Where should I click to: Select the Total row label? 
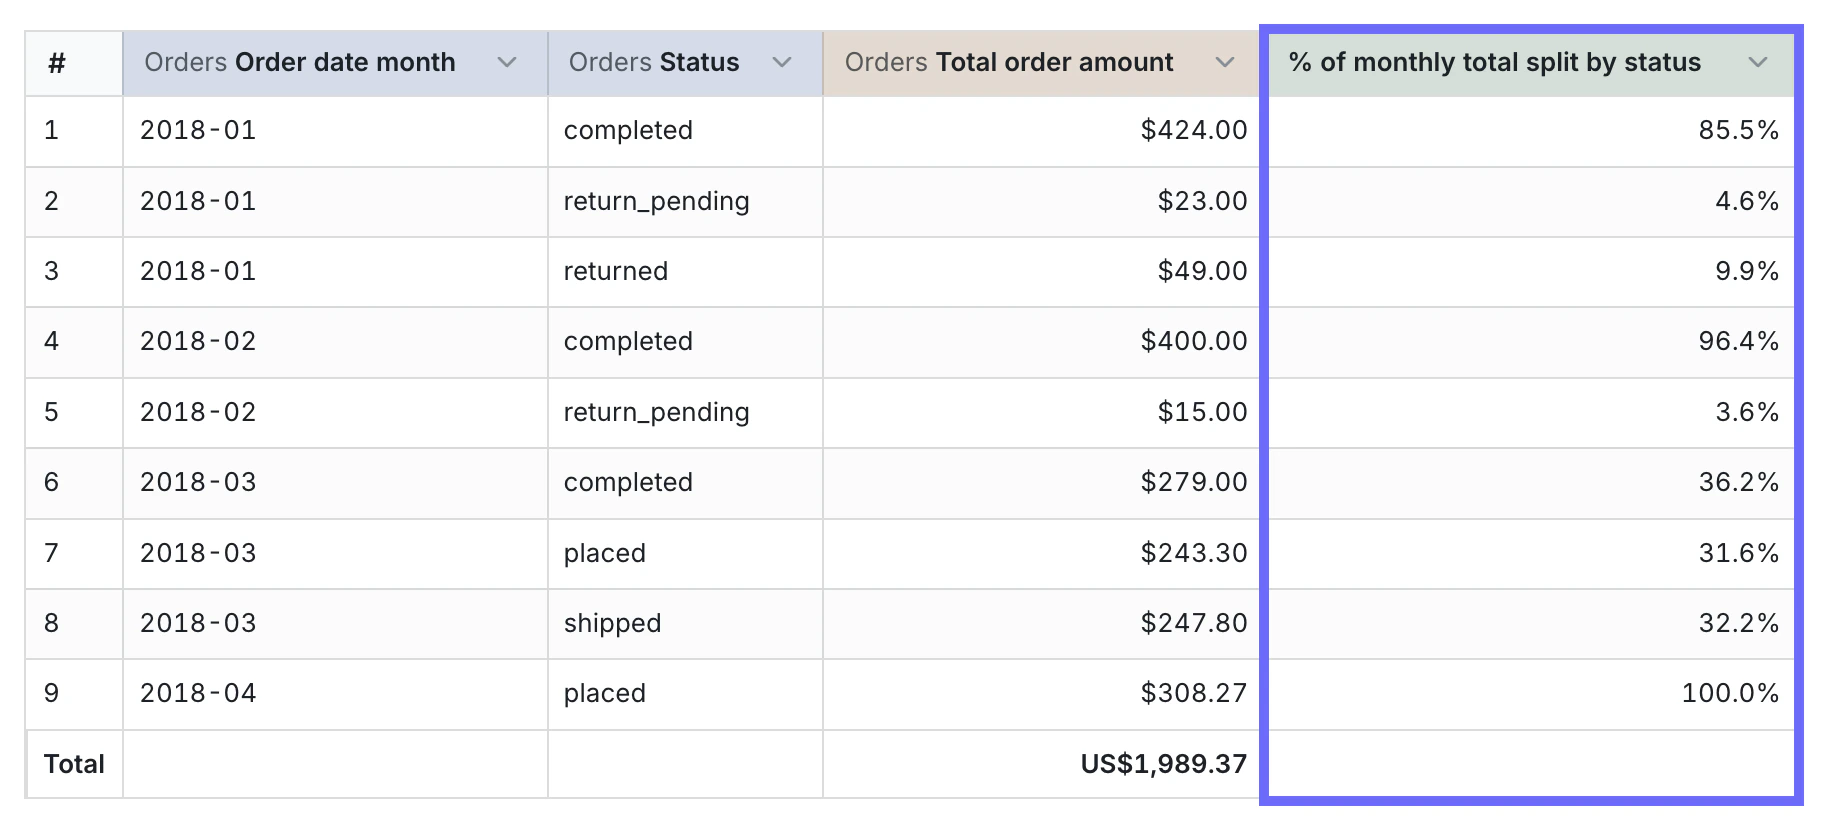(74, 764)
